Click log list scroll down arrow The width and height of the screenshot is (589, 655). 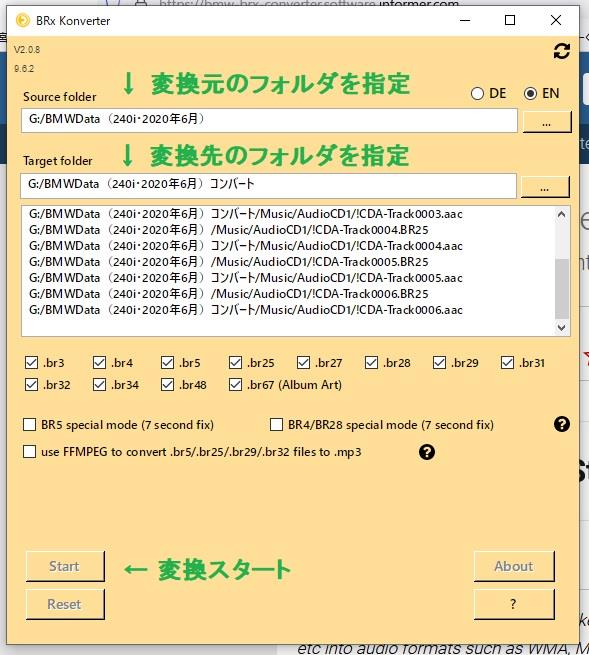coord(562,328)
